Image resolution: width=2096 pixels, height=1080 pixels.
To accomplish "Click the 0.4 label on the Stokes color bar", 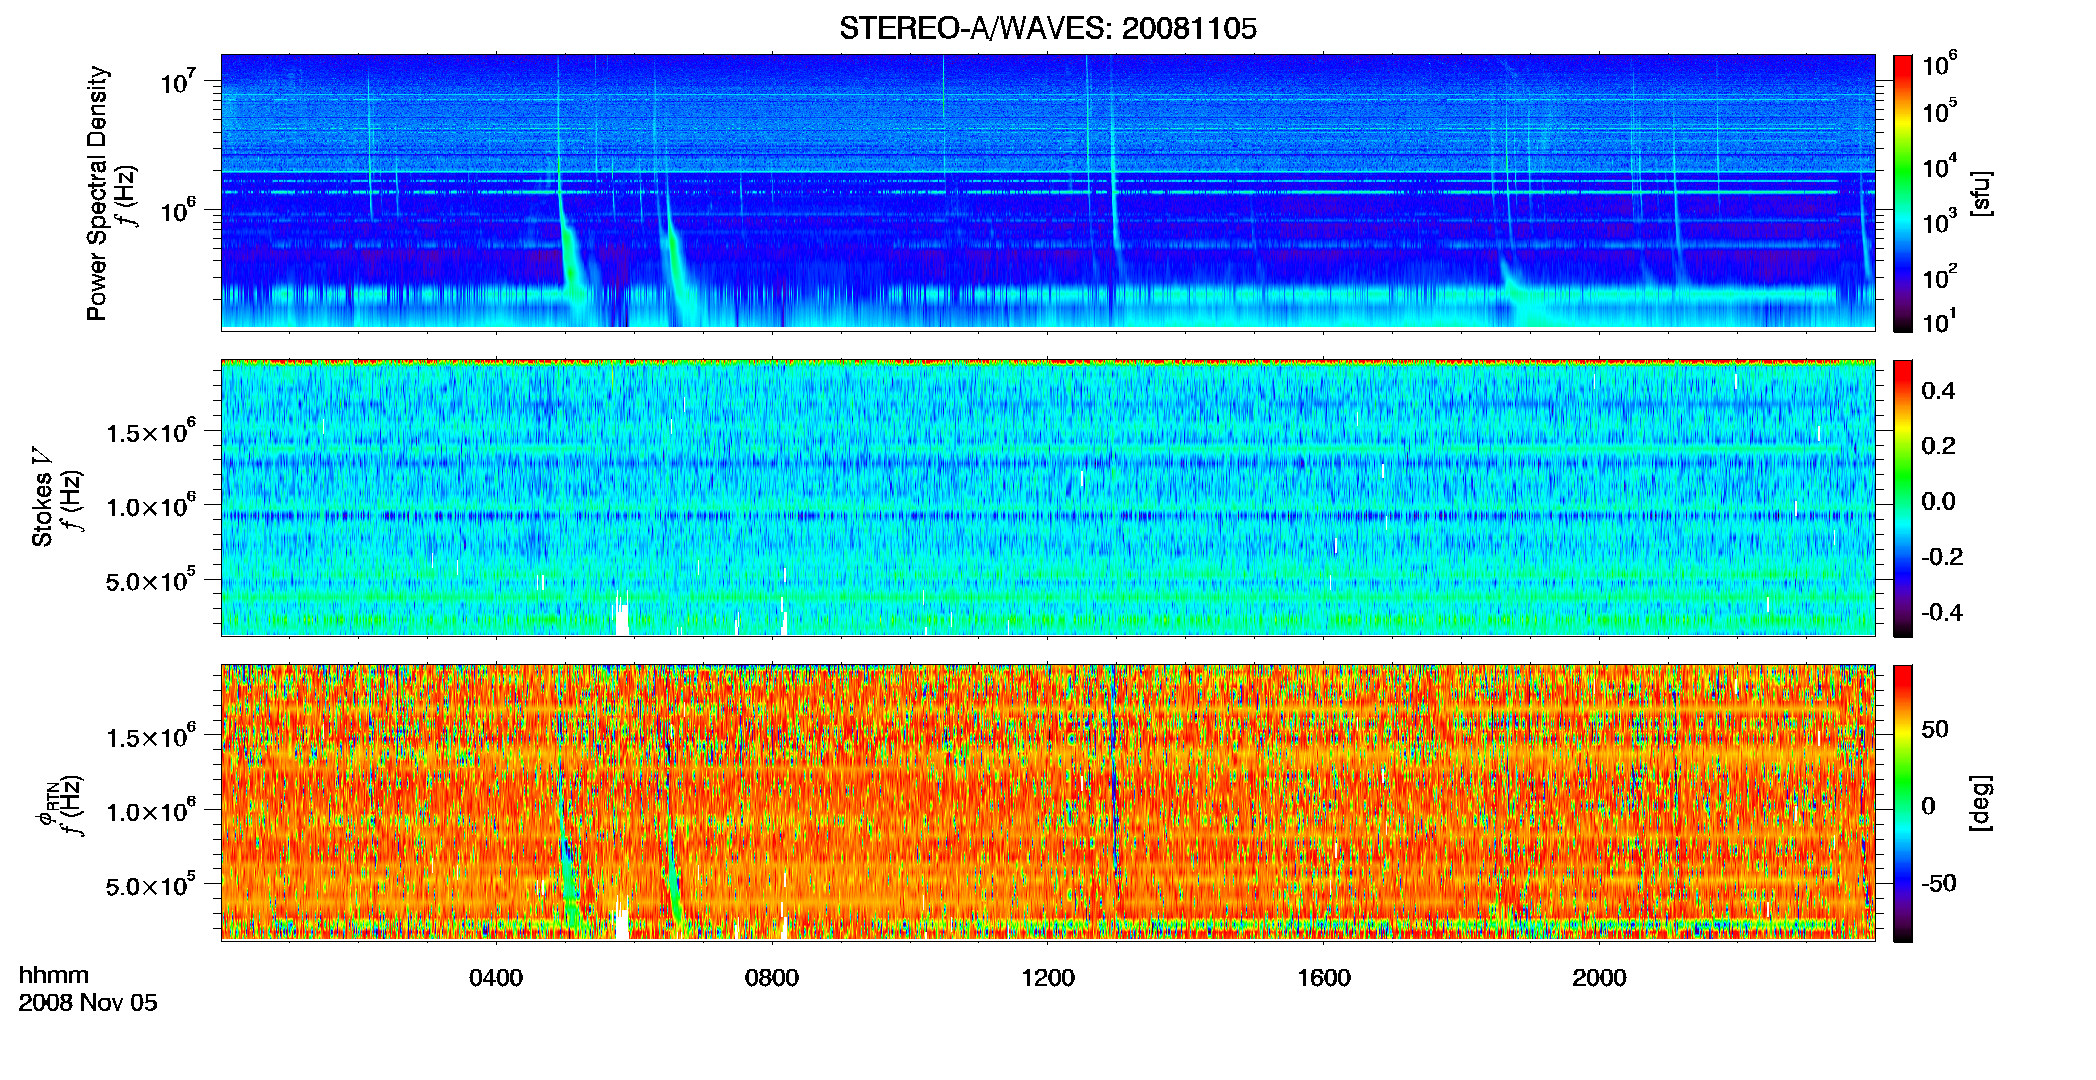I will coord(1938,391).
